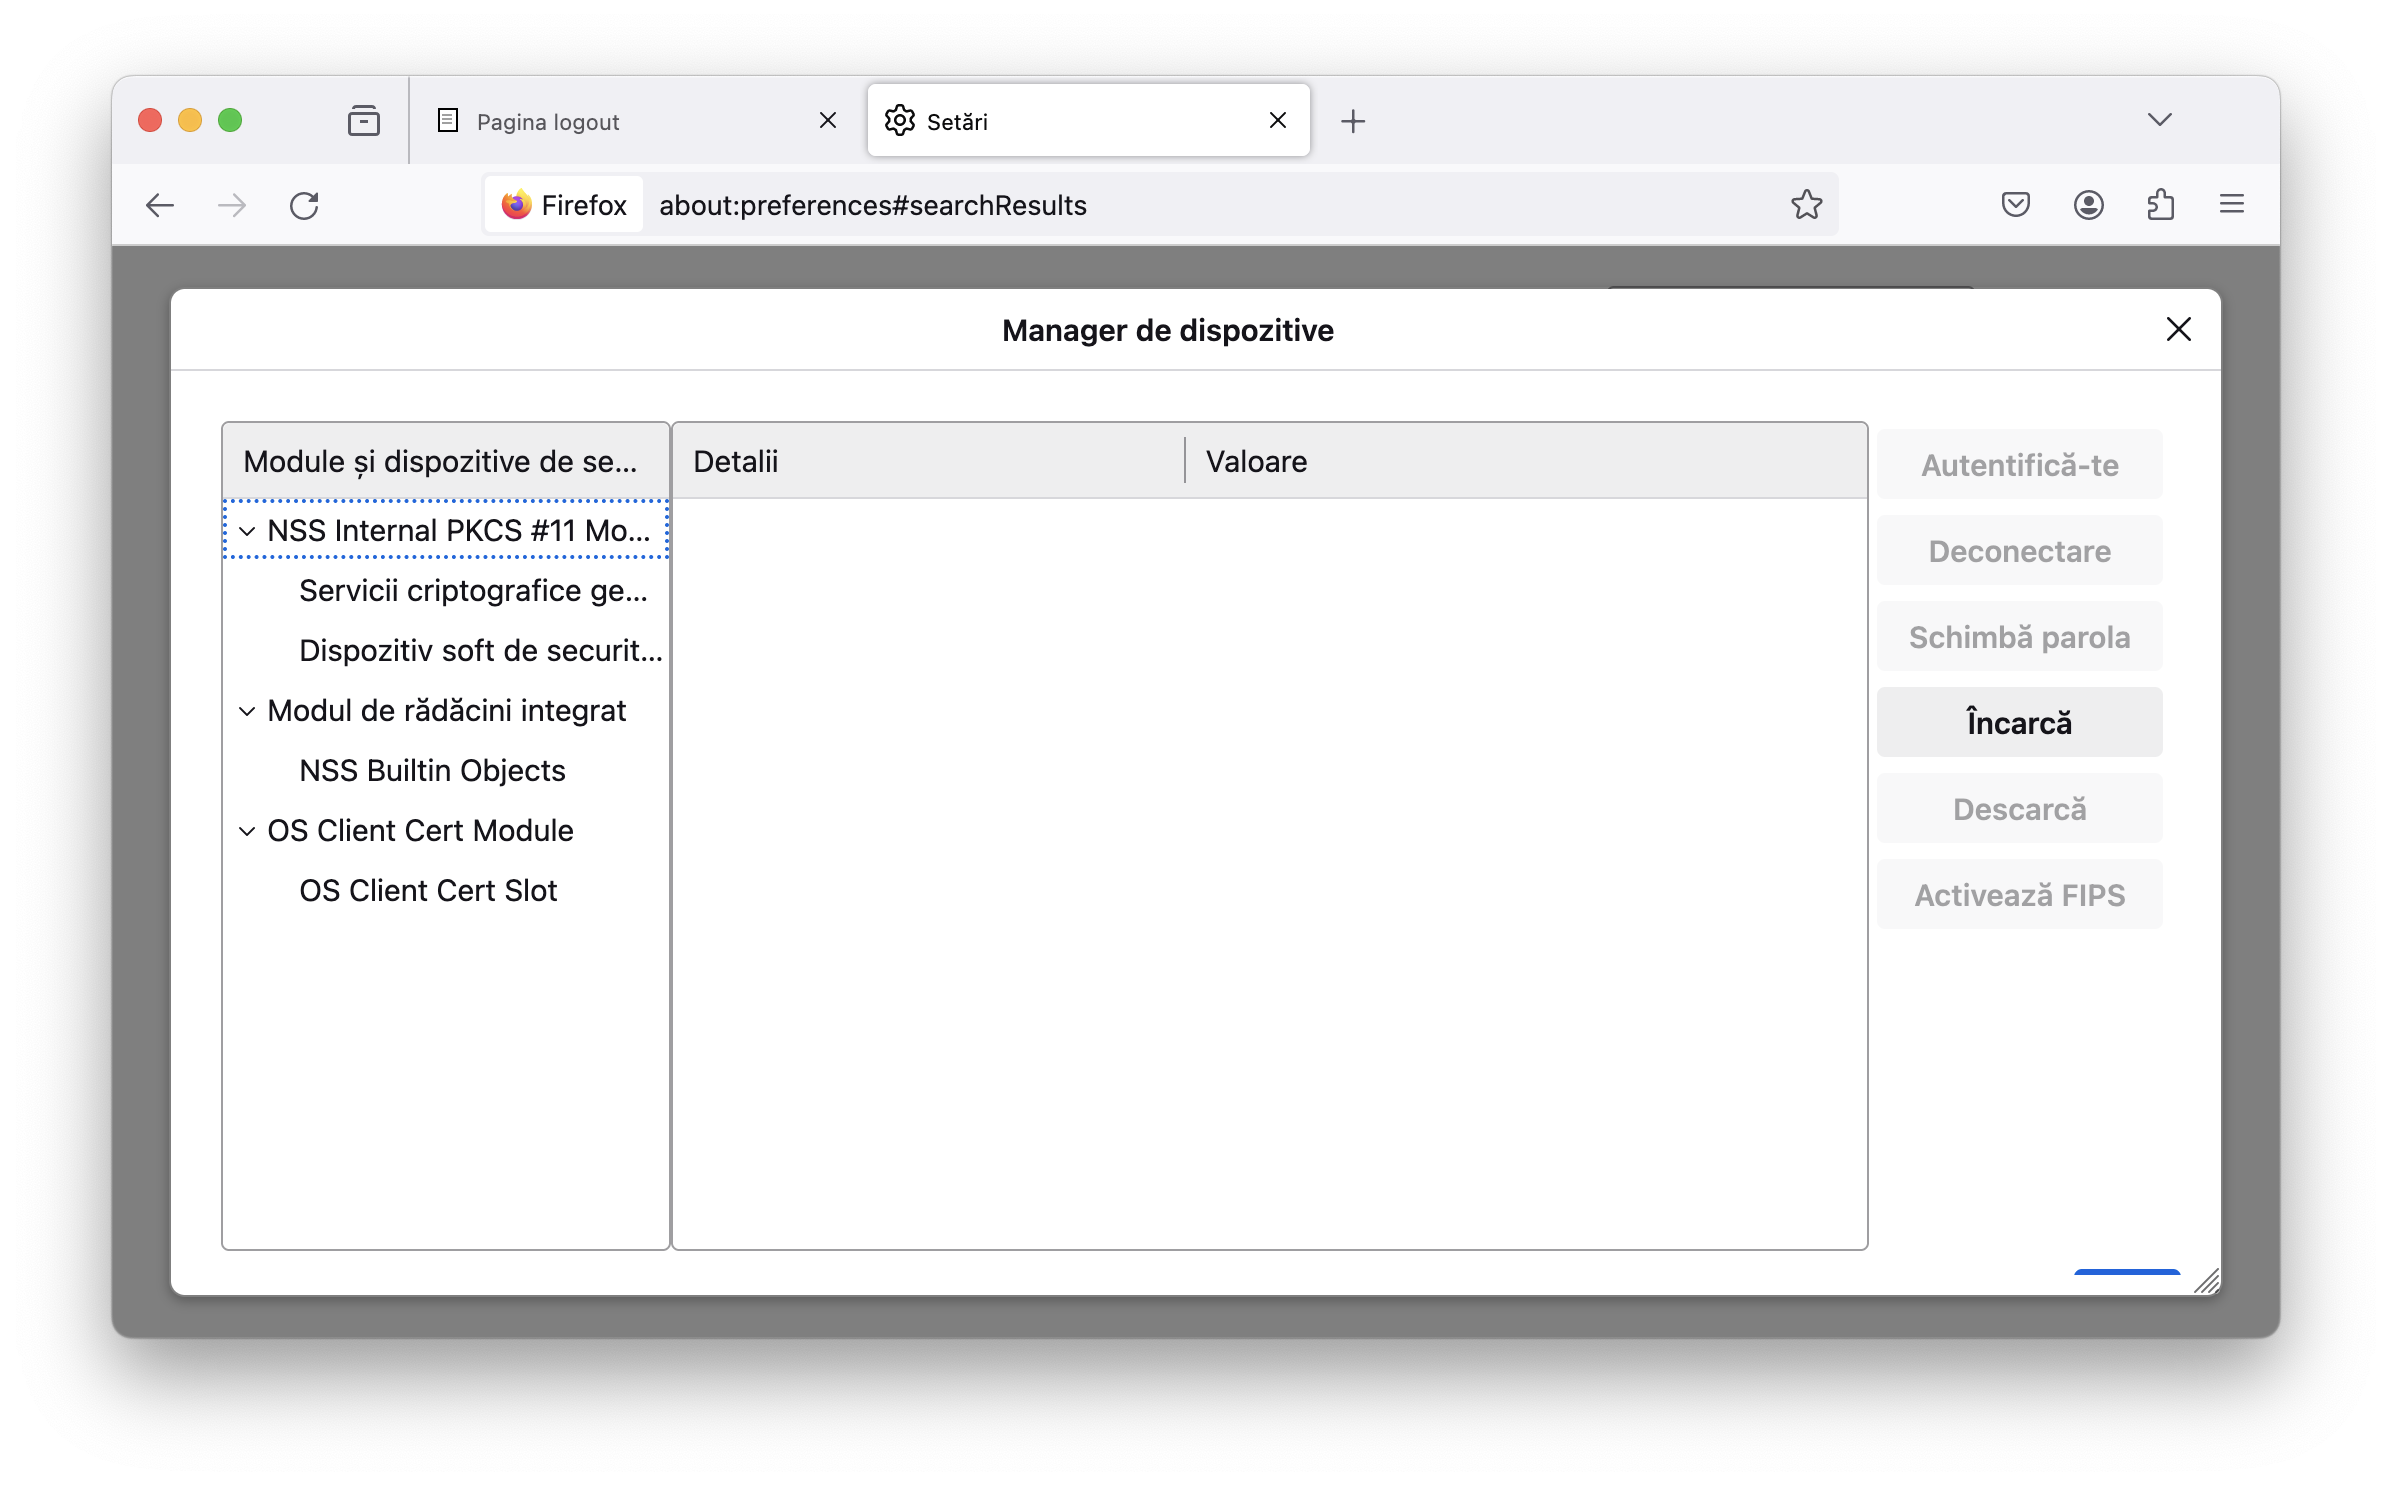Click the Încarcă button
The width and height of the screenshot is (2392, 1486).
coord(2018,721)
